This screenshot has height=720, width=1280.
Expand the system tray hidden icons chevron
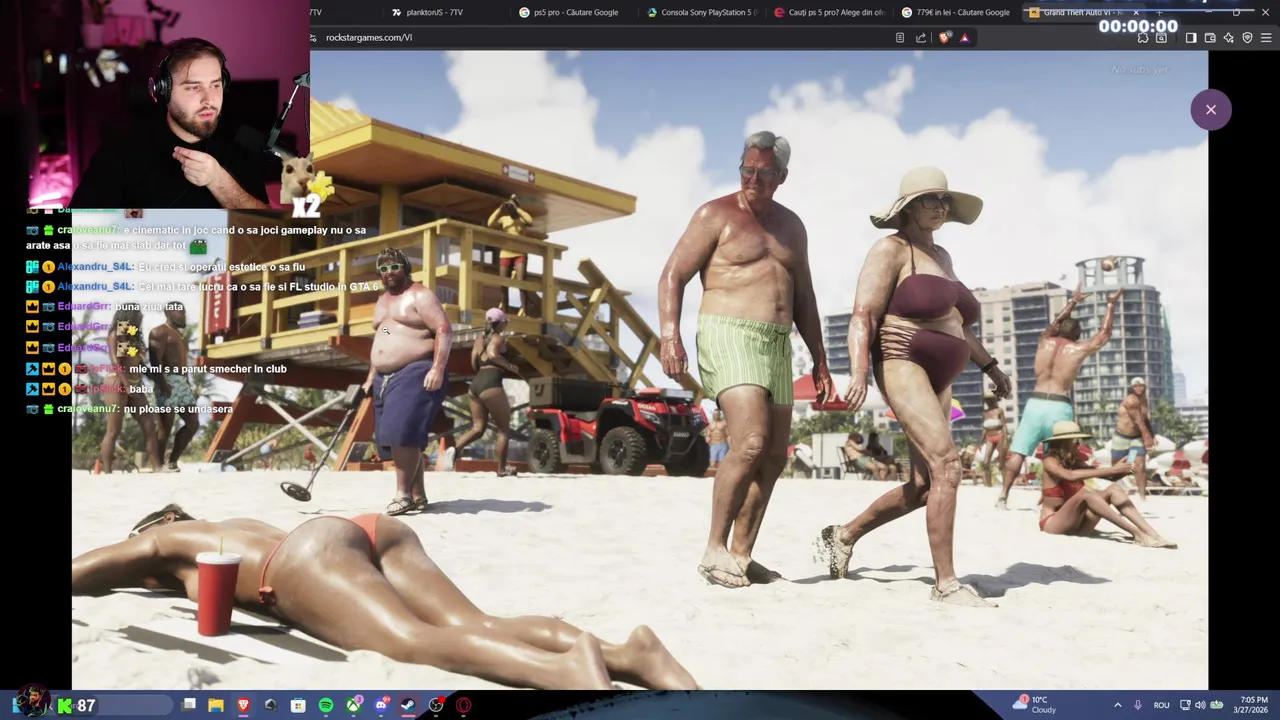coord(1117,705)
